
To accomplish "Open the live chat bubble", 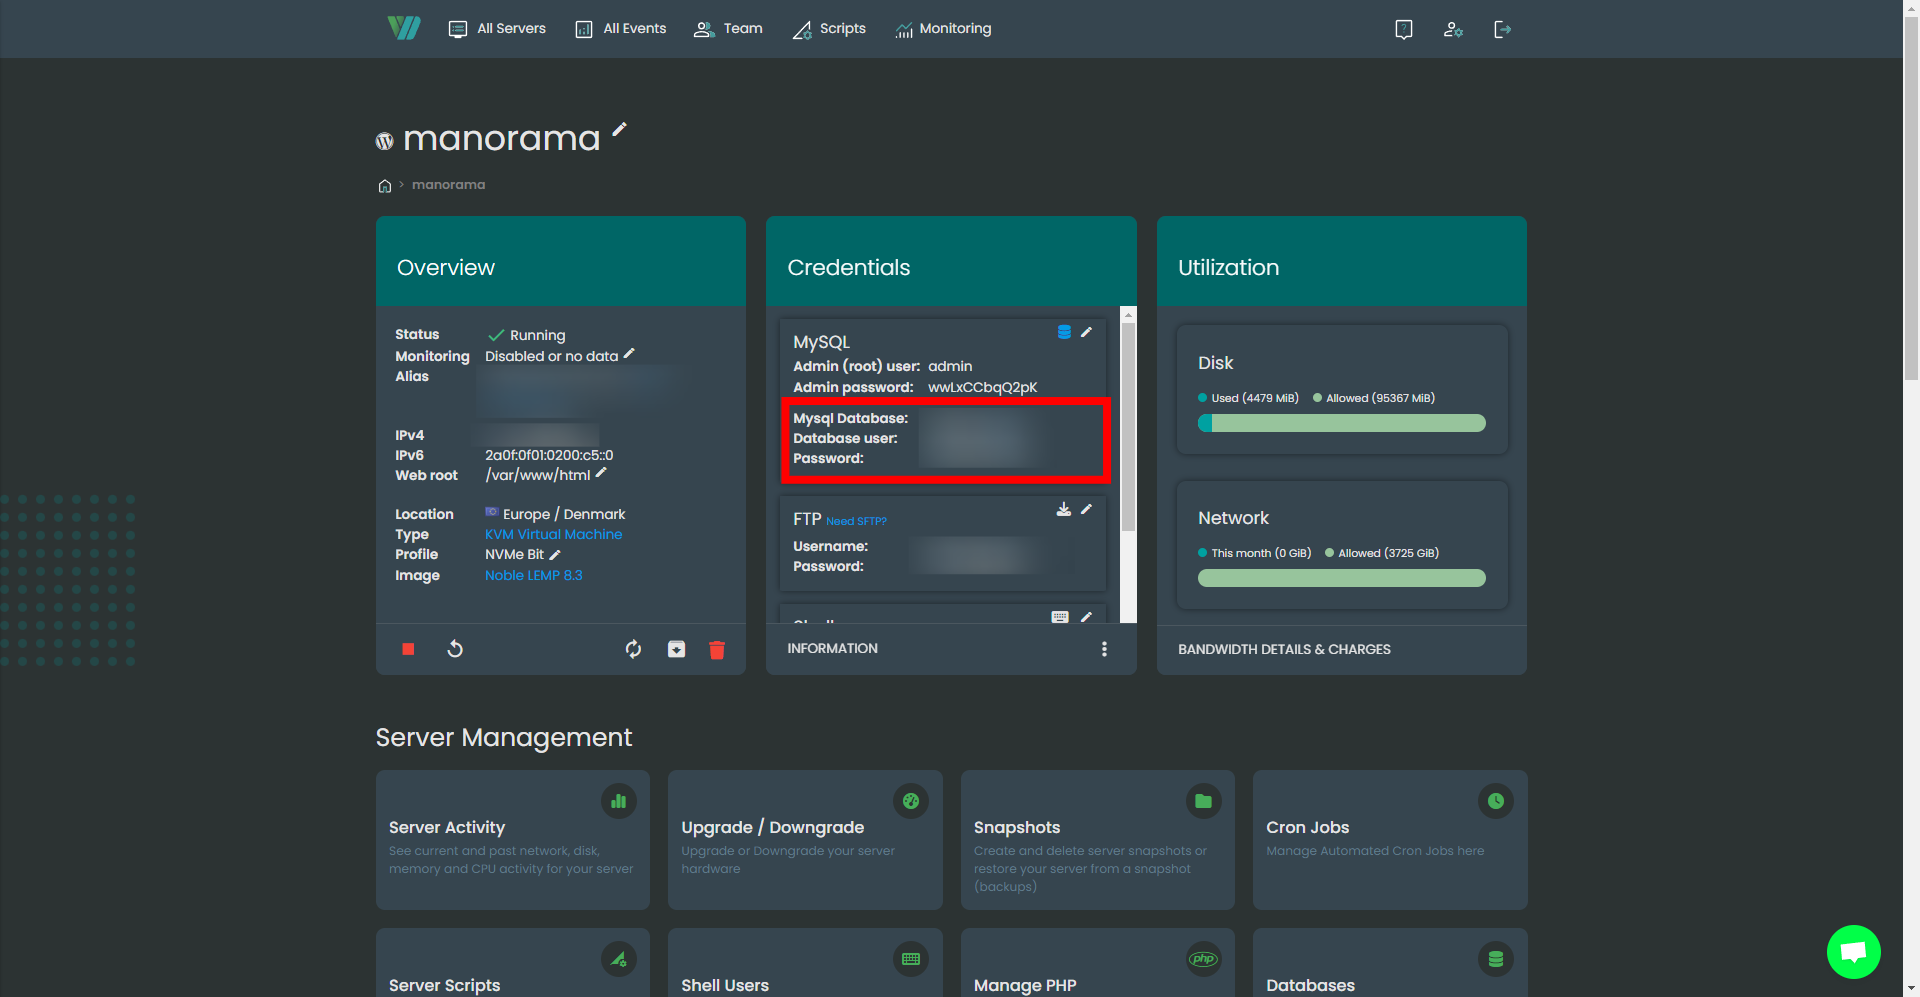I will 1853,952.
